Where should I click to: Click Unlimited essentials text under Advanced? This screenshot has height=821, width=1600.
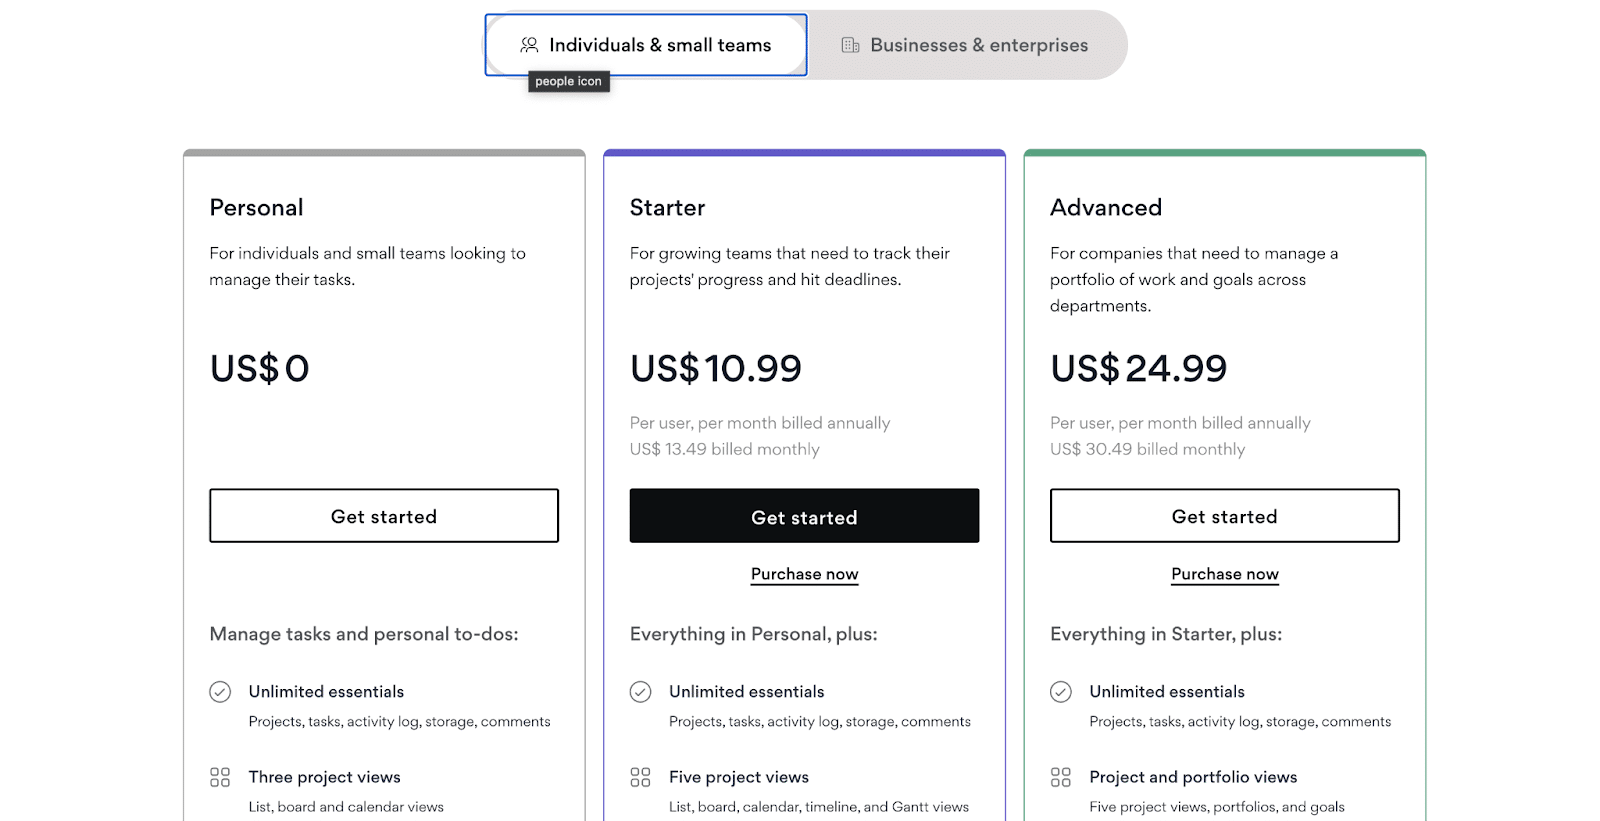[x=1167, y=692]
